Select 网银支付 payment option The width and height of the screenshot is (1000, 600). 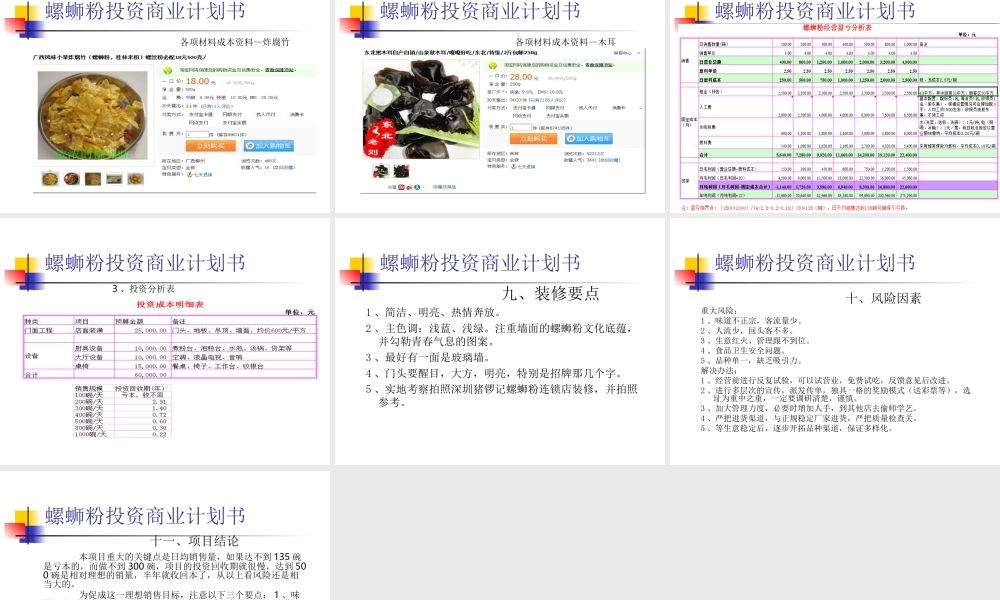point(231,114)
